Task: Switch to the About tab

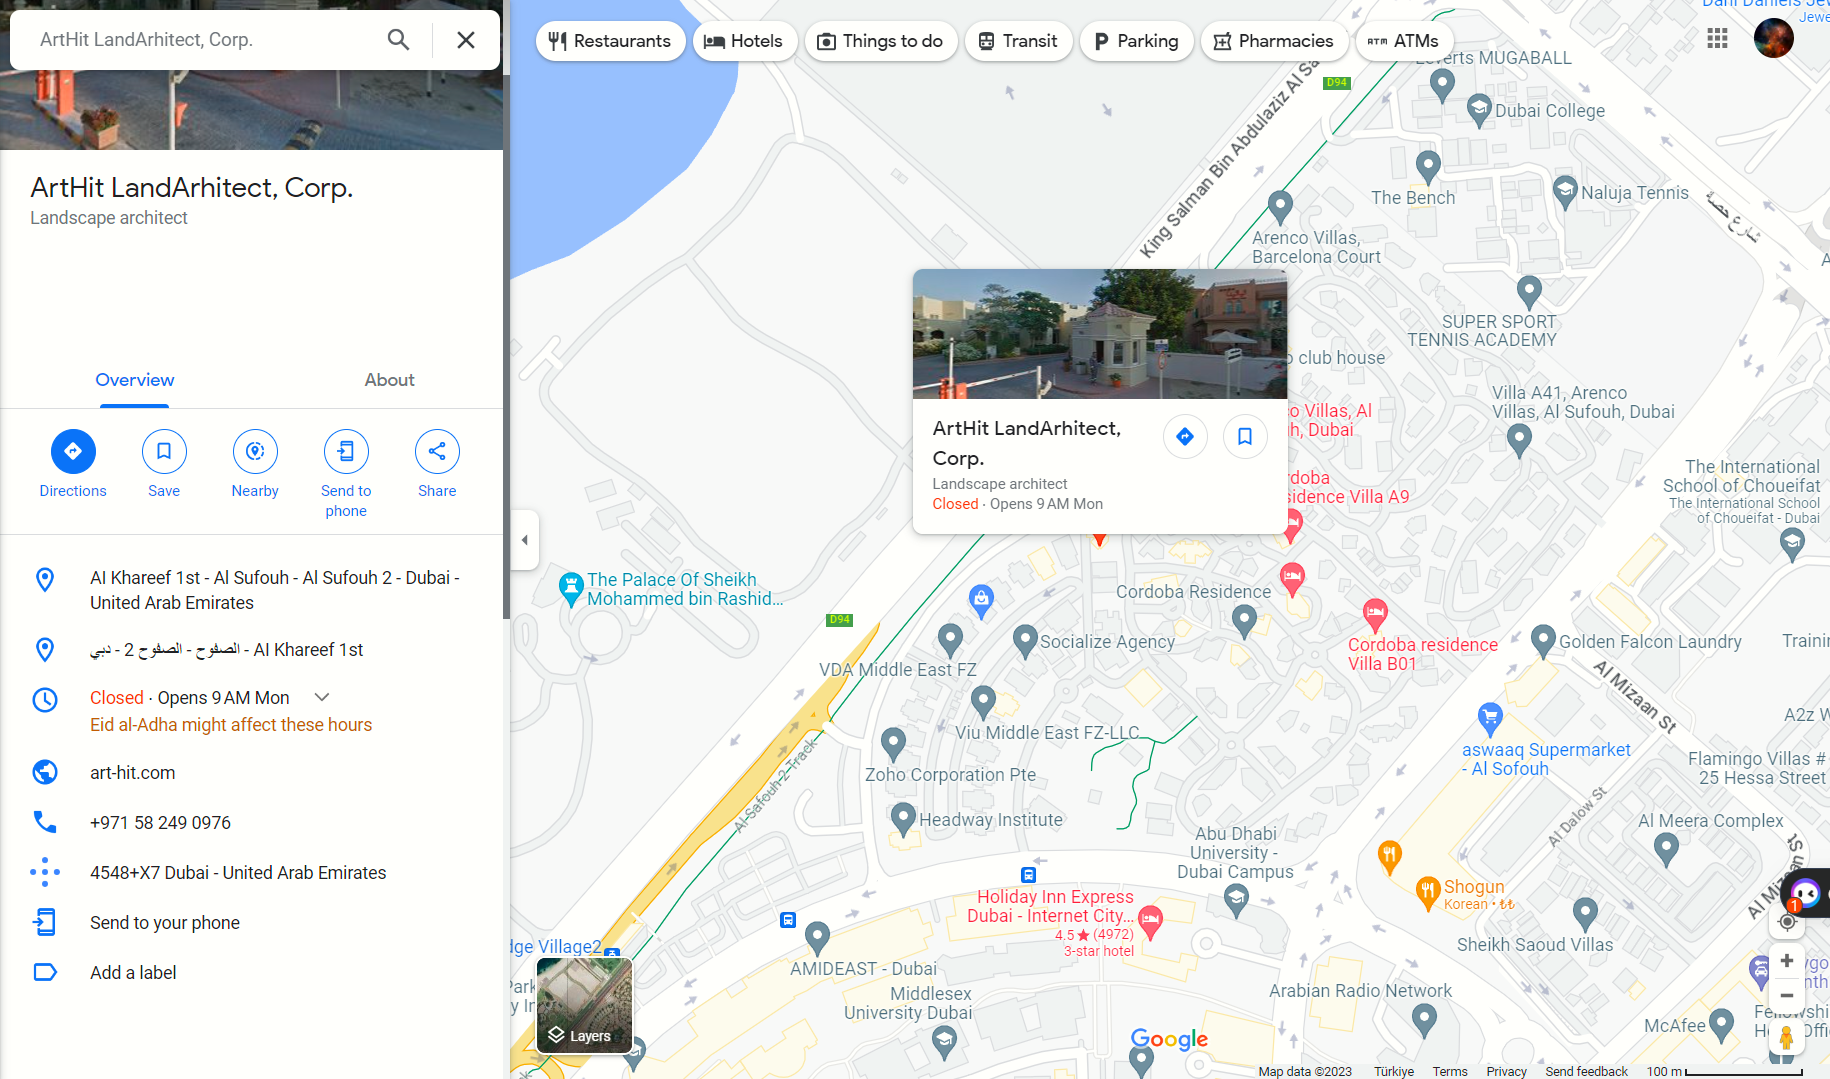Action: (389, 380)
